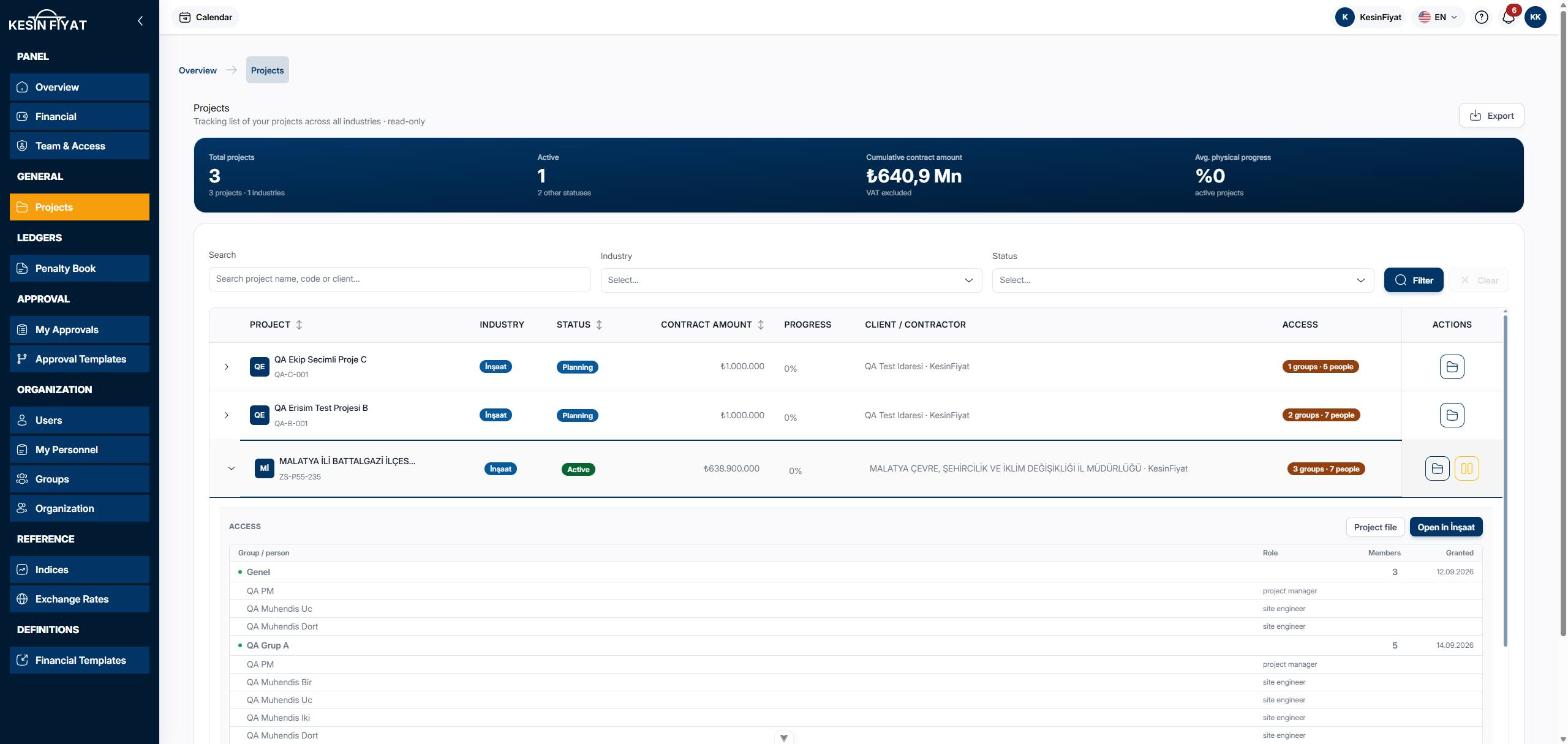
Task: Select the QA Grup A group row
Action: coord(855,646)
